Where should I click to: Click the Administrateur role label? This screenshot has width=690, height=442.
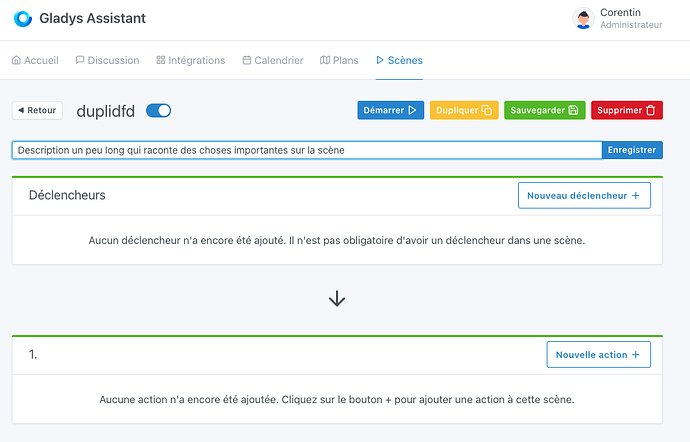631,25
